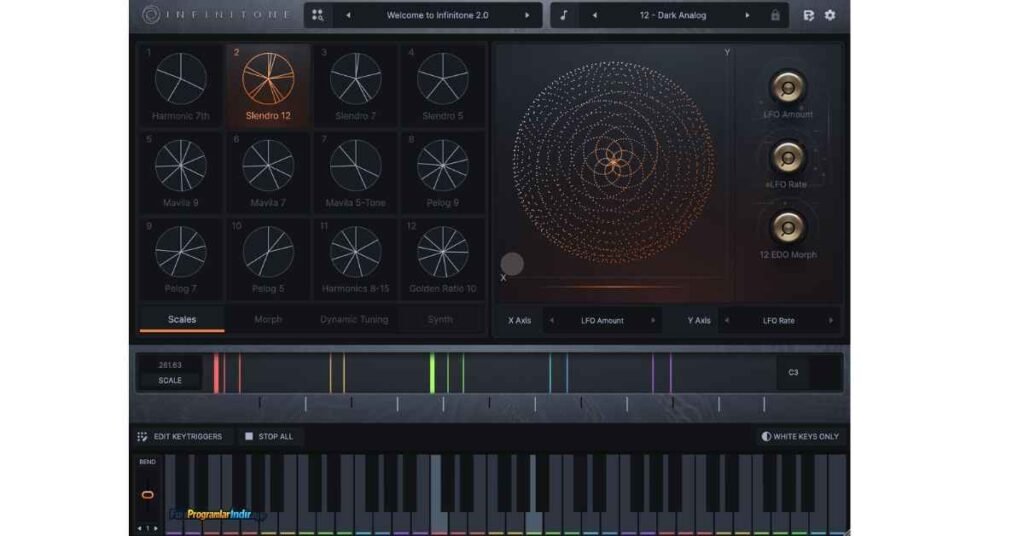Select the Mavila 9 scale
Viewport: 1024px width, 536px height.
point(181,172)
